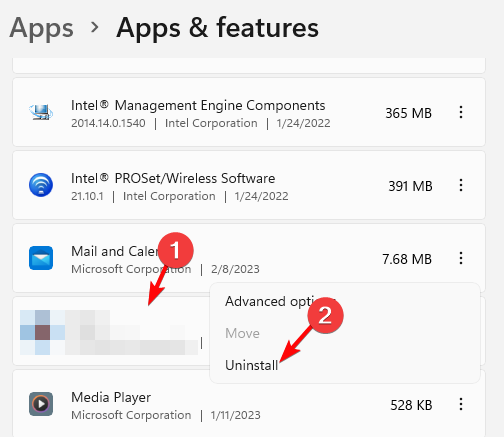Click the breadcrumb chevron after Apps
504x437 pixels.
95,27
